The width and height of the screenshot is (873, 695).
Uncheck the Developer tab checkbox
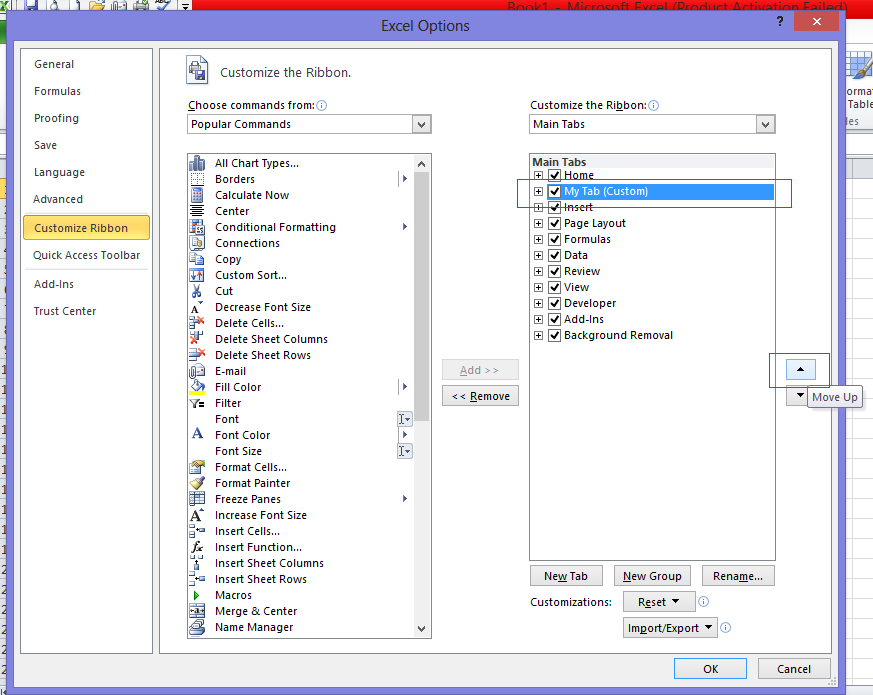tap(554, 303)
